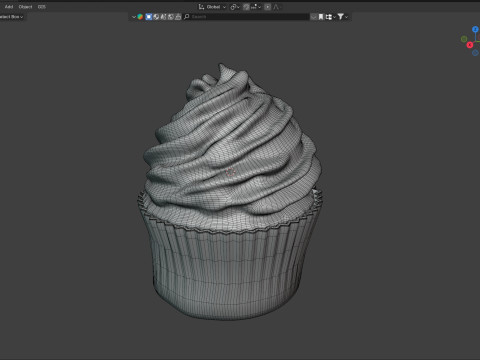Click the third display mode icon in the row
Image resolution: width=480 pixels, height=360 pixels.
coord(163,17)
